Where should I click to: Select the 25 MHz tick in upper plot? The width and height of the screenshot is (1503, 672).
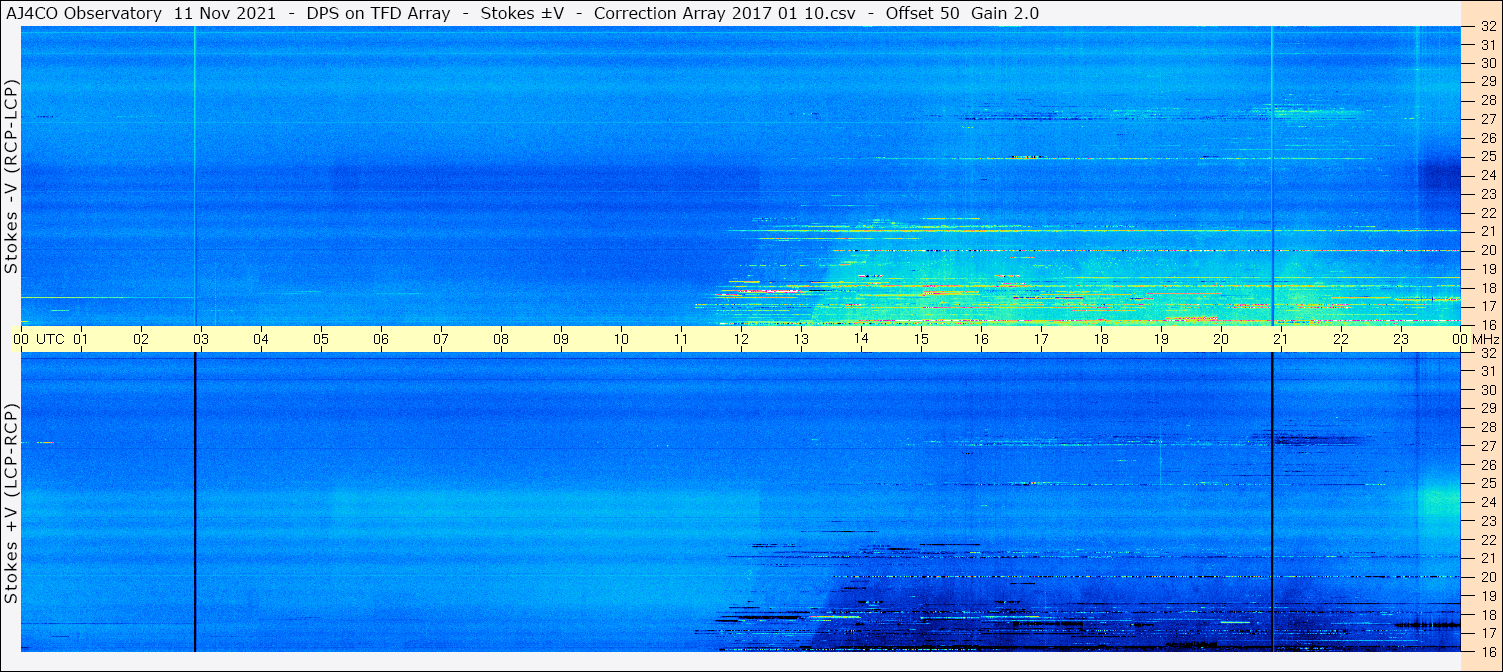click(1487, 157)
